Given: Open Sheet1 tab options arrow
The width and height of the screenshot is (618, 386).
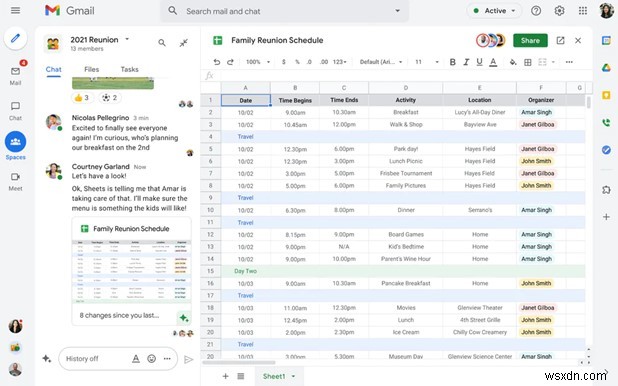Looking at the screenshot, I should (293, 376).
